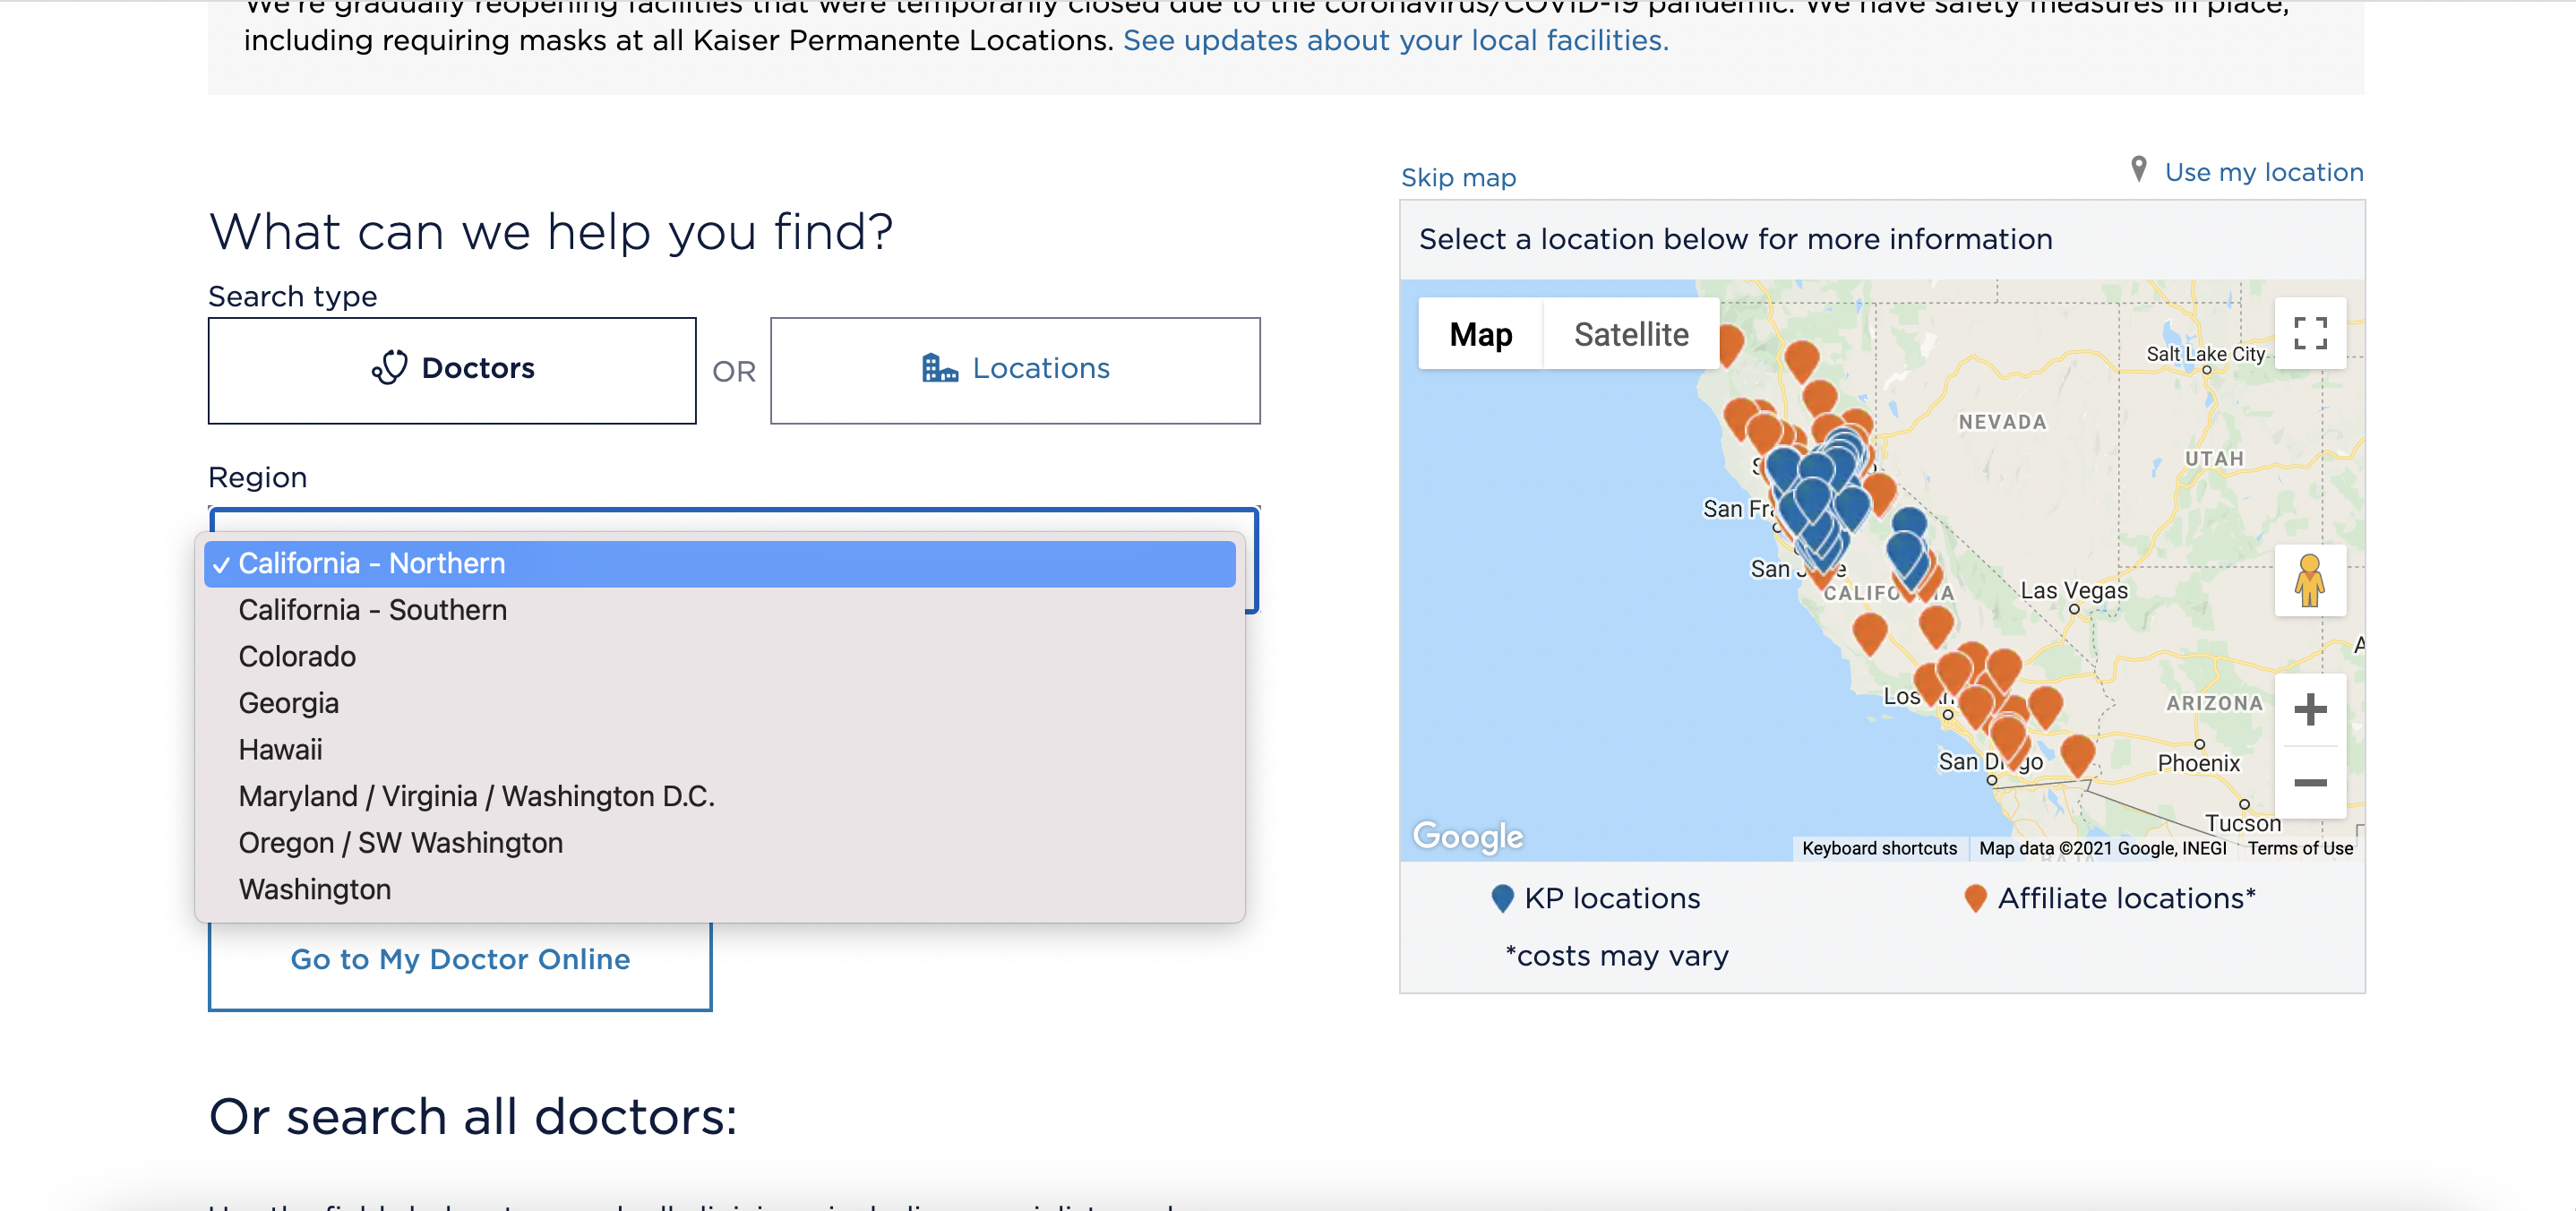Image resolution: width=2576 pixels, height=1211 pixels.
Task: Pick Georgia in the region dropdown
Action: point(719,703)
